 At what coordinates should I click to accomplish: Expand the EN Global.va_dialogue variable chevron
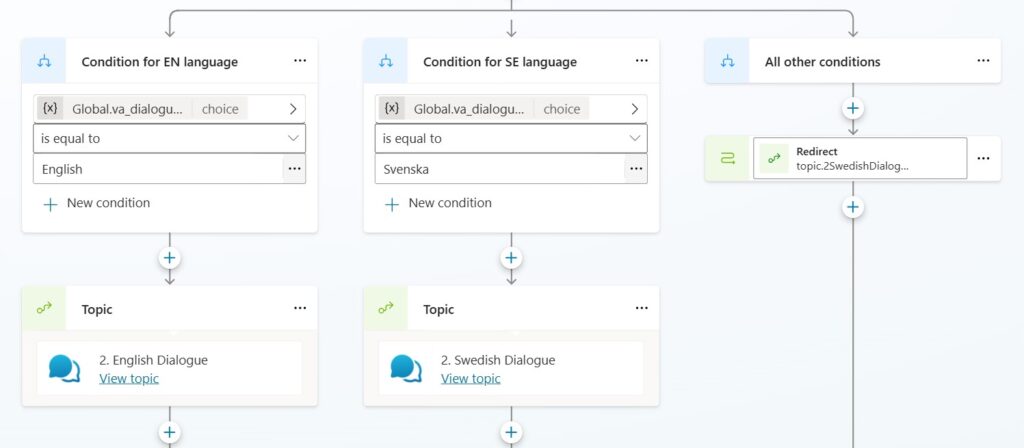(x=293, y=108)
